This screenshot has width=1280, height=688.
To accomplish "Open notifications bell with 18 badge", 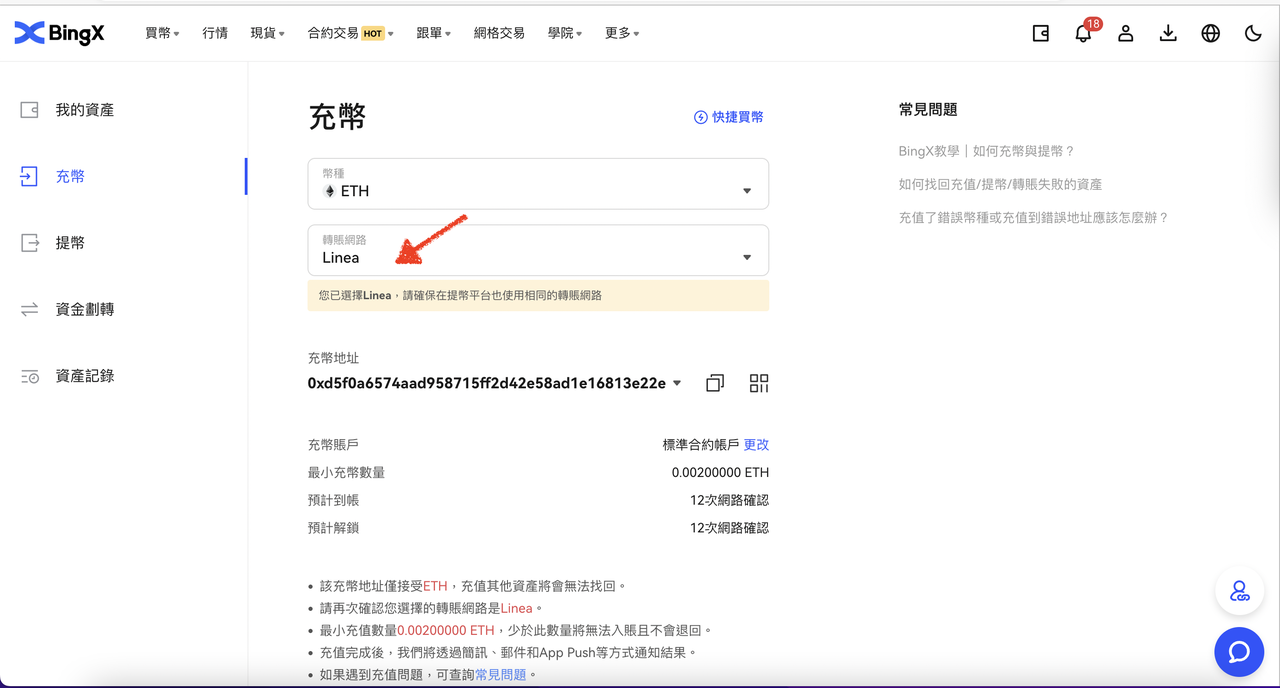I will 1083,33.
